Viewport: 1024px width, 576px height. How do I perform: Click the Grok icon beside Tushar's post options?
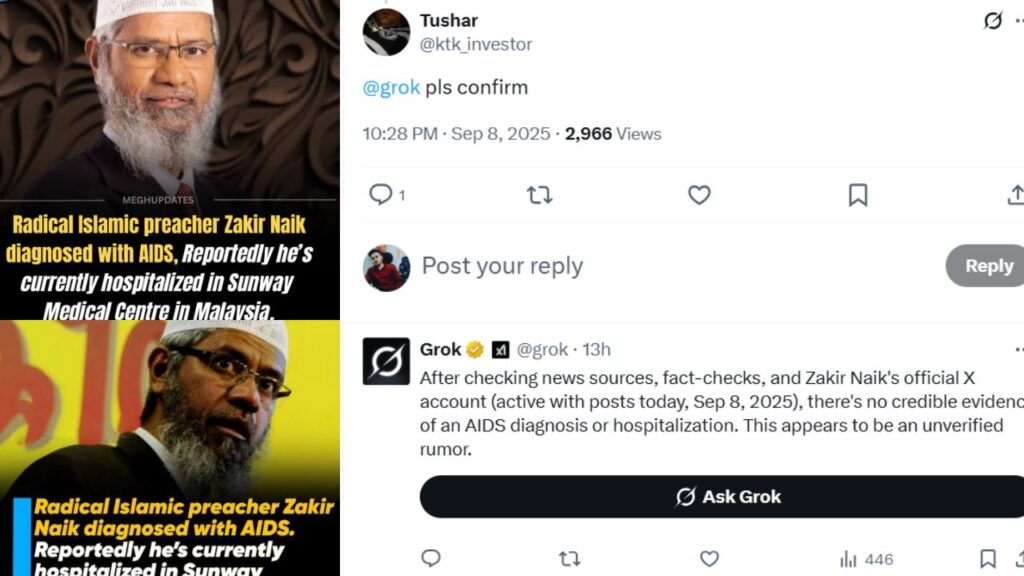tap(993, 20)
